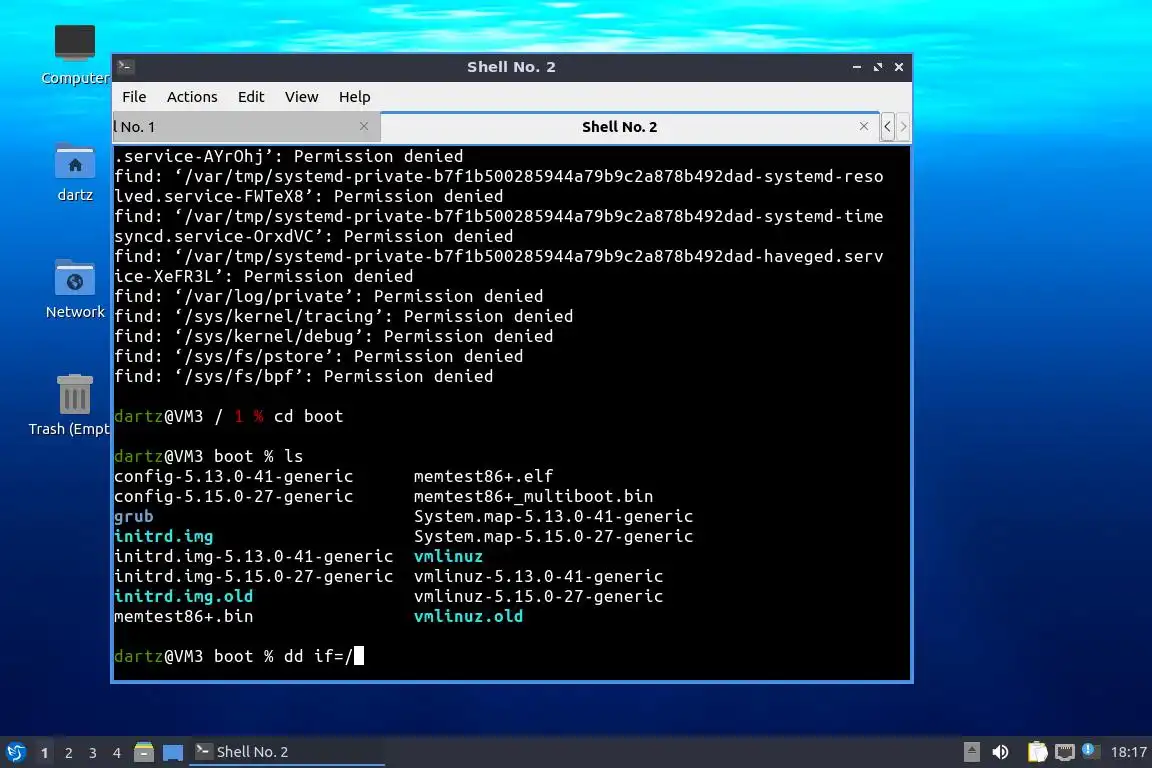
Task: Click 'memtest86+.elf' in terminal output
Action: (x=483, y=476)
